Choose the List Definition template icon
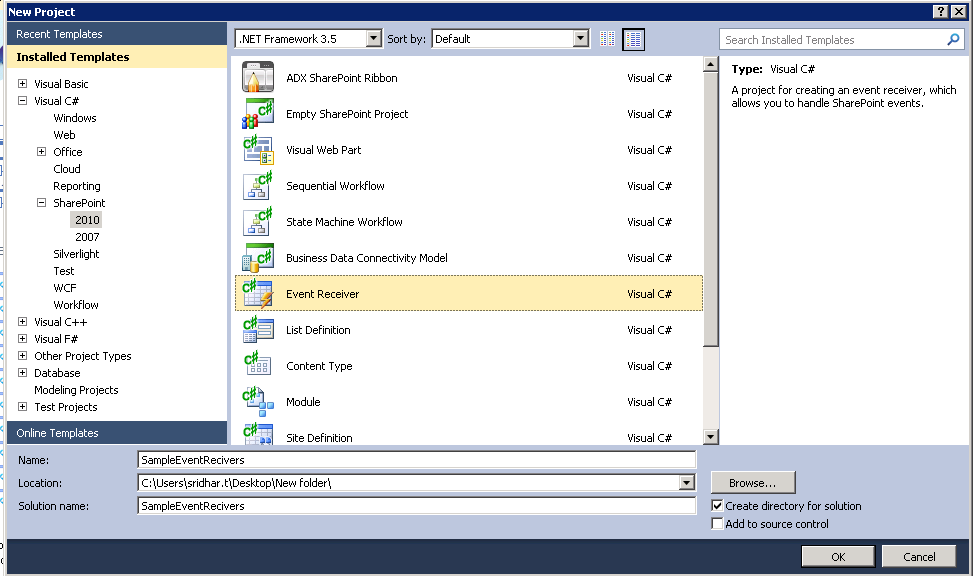Image resolution: width=973 pixels, height=576 pixels. (x=256, y=329)
